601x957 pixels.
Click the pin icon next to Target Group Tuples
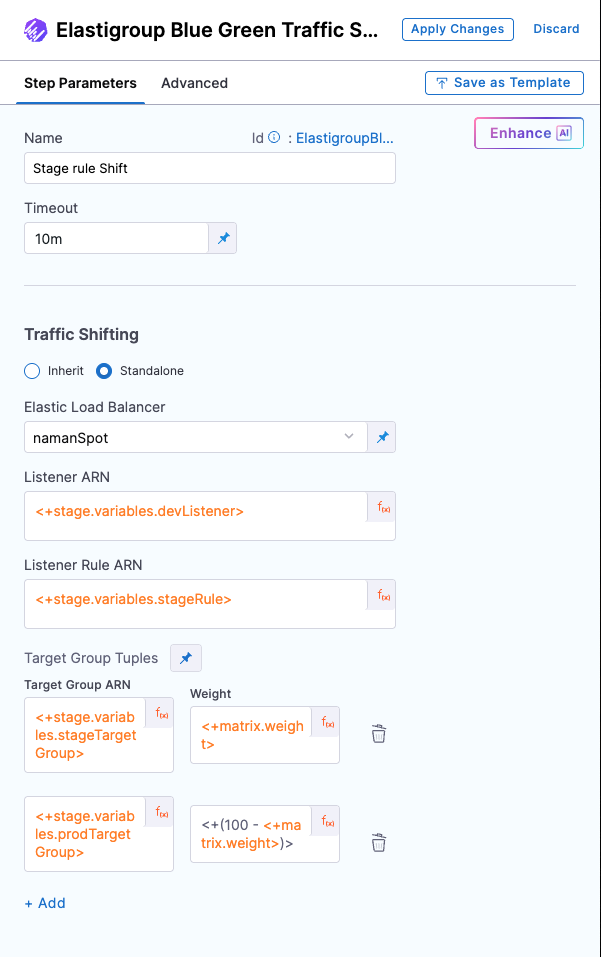pyautogui.click(x=186, y=658)
